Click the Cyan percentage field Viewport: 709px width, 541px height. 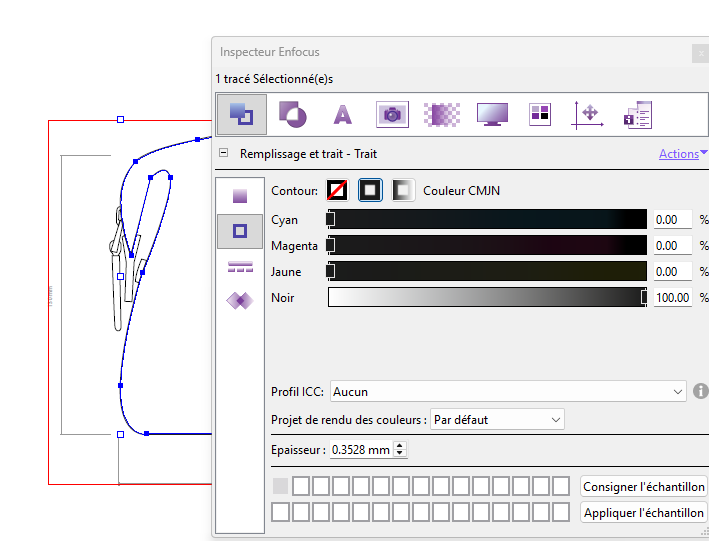pos(673,220)
